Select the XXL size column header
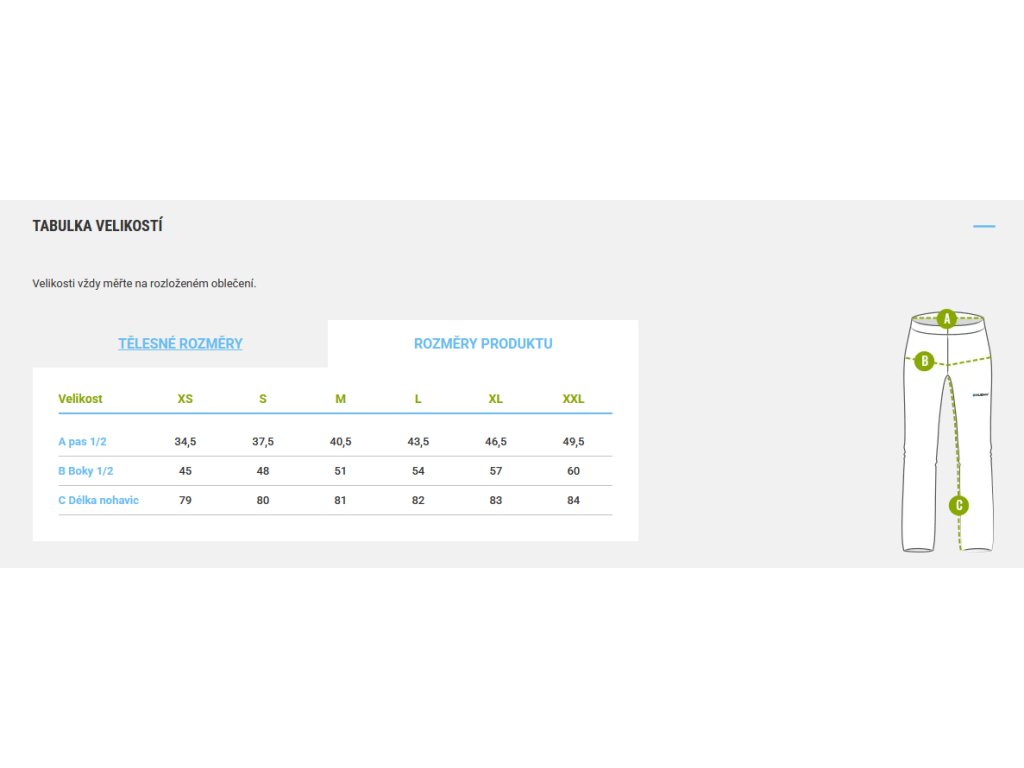This screenshot has height=768, width=1024. pos(573,398)
